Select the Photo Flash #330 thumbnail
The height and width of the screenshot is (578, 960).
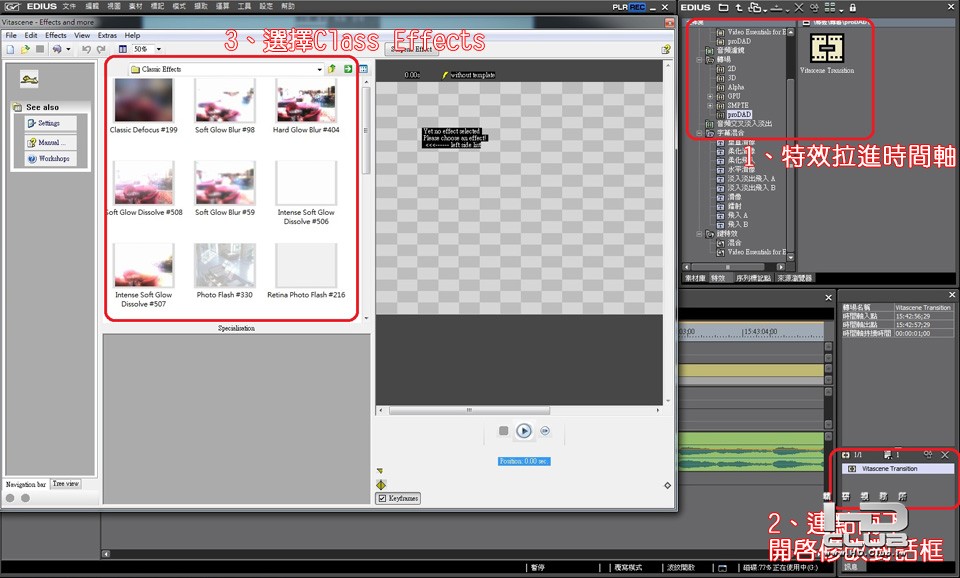225,271
